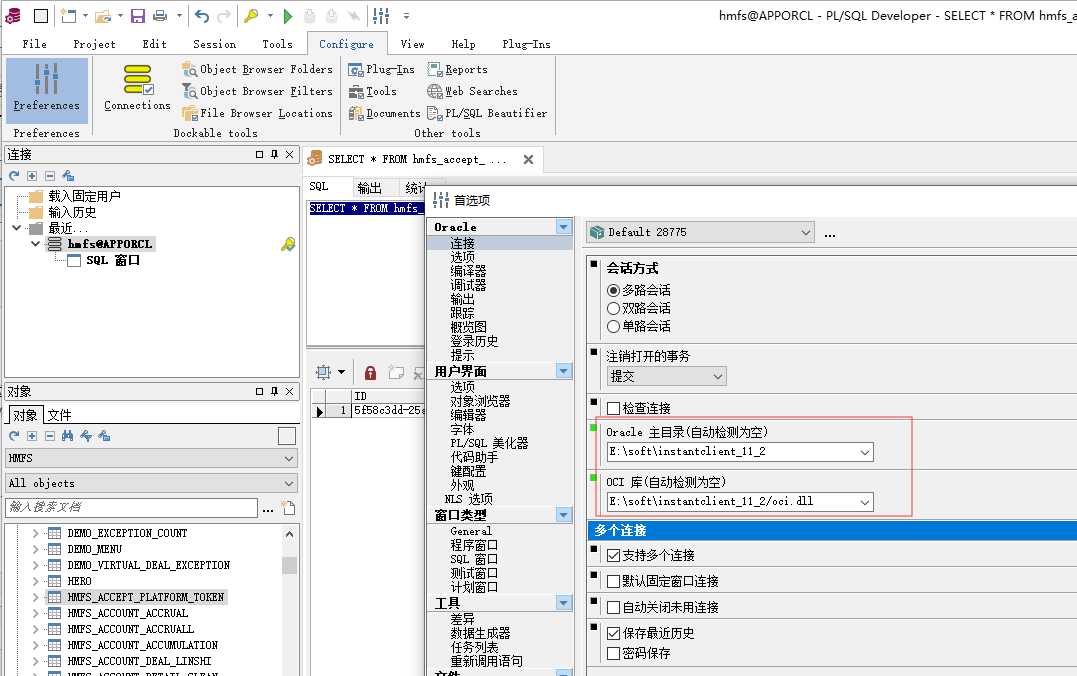Screen dimensions: 1077x676
Task: Switch to the 输出 tab in SQL window
Action: 370,188
